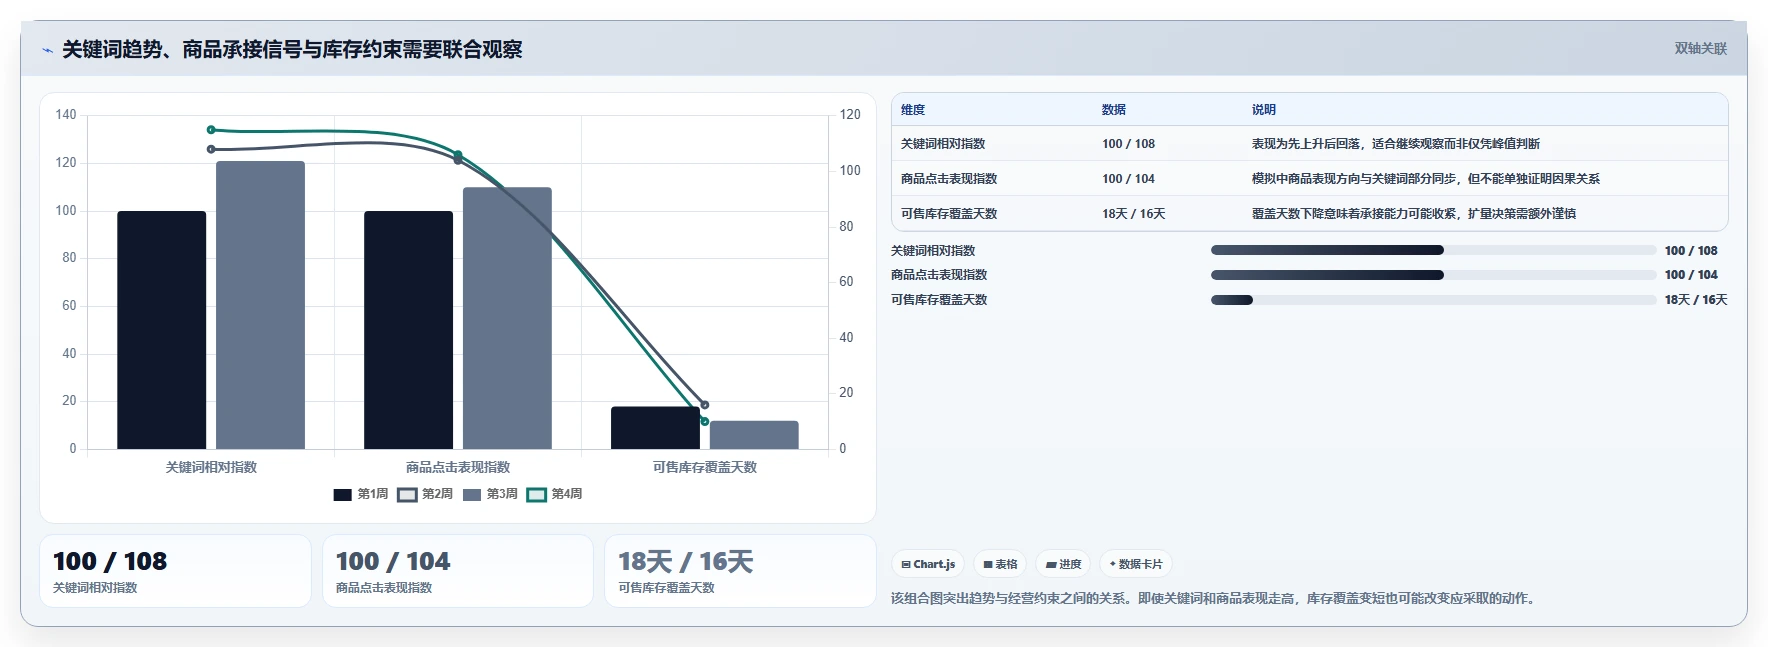Viewport: 1768px width, 647px height.
Task: Click the gray 第3周 bar for 关键词相对指数
Action: [260, 305]
